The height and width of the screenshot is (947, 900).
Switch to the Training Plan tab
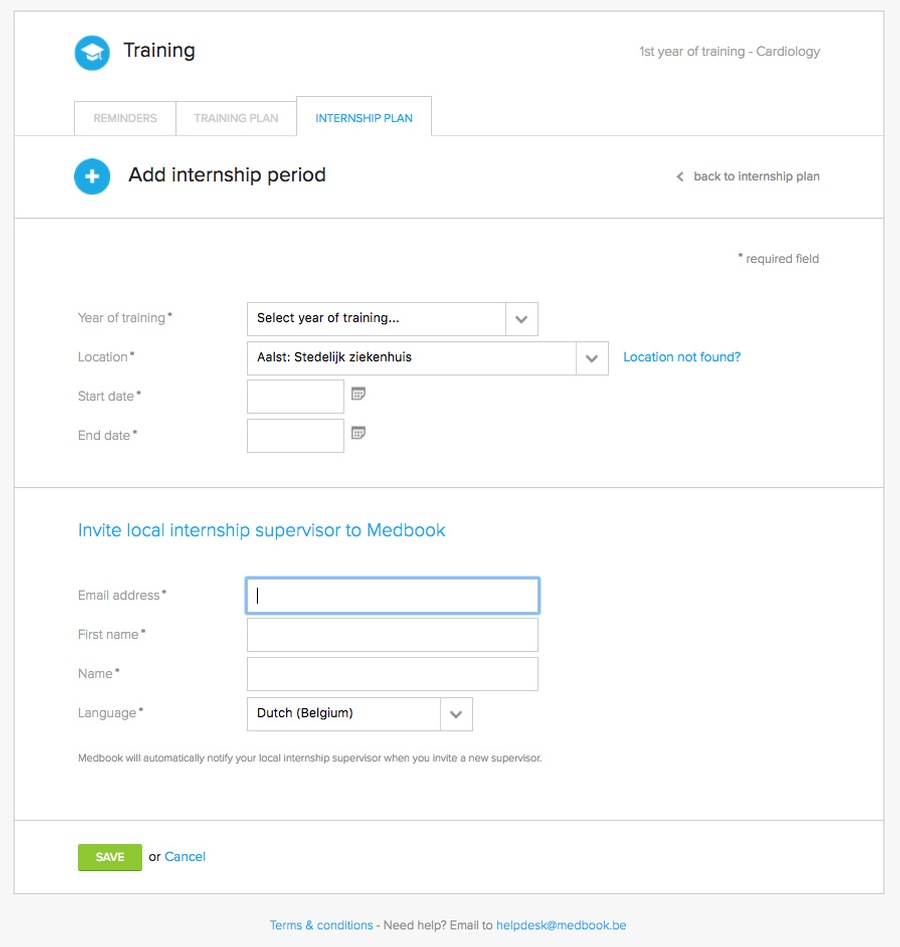236,118
